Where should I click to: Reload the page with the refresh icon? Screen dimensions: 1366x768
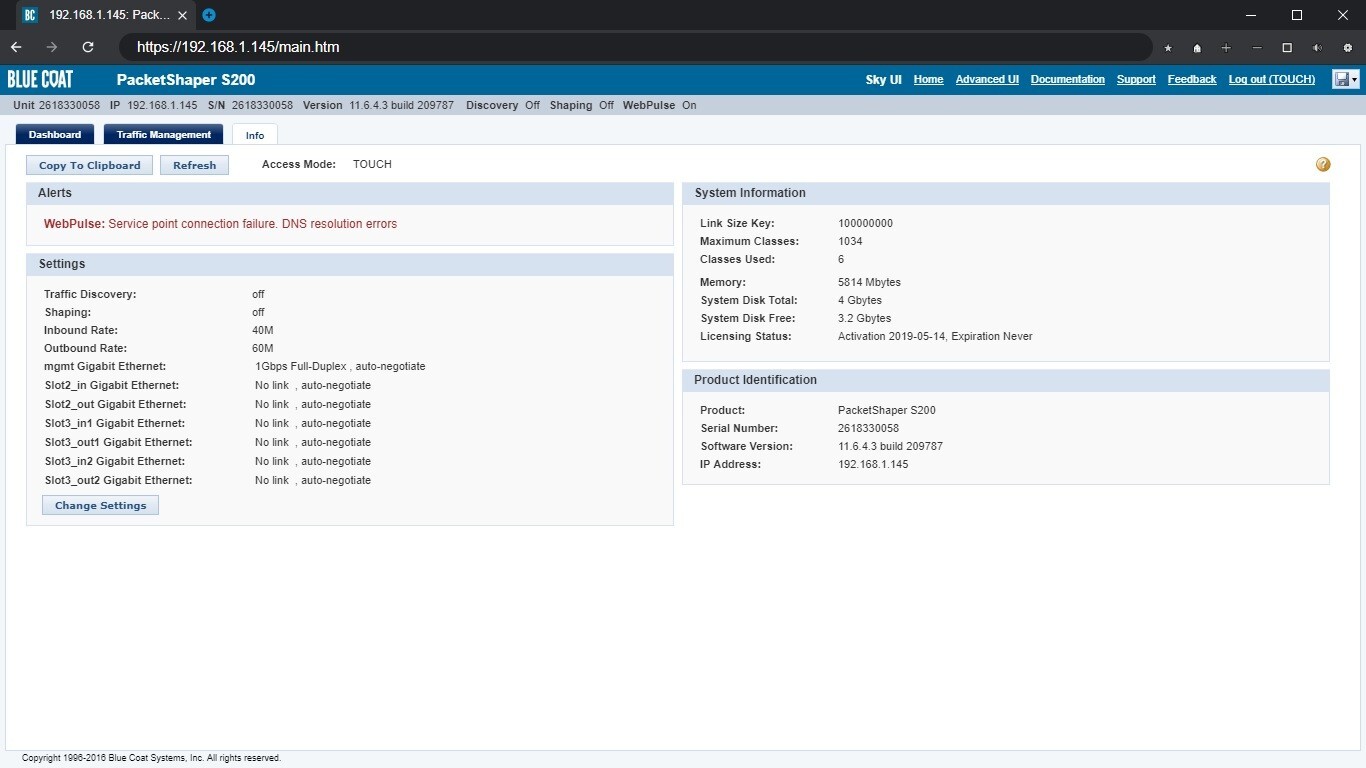click(88, 47)
